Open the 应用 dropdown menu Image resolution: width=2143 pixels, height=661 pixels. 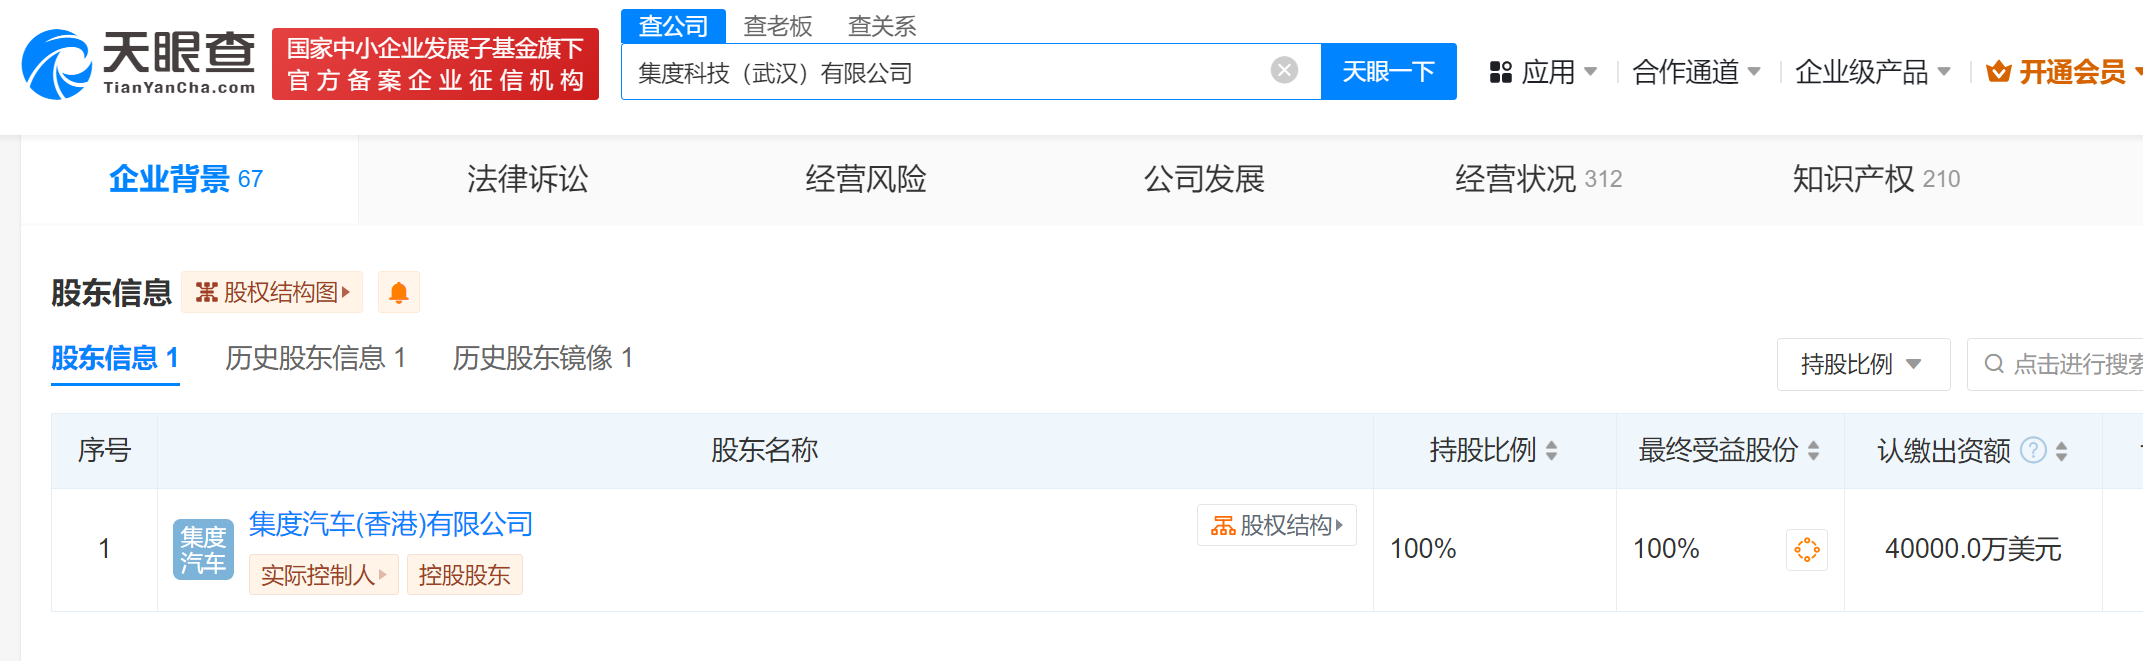pyautogui.click(x=1543, y=72)
